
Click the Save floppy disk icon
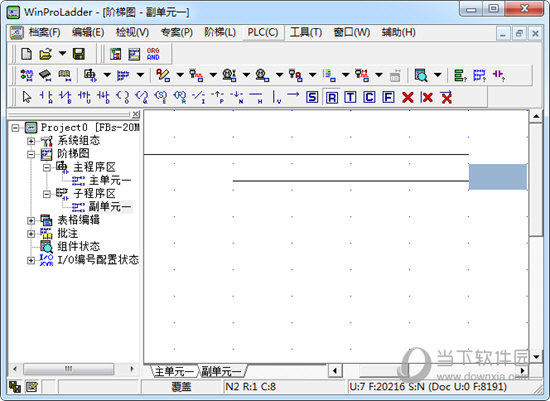79,54
